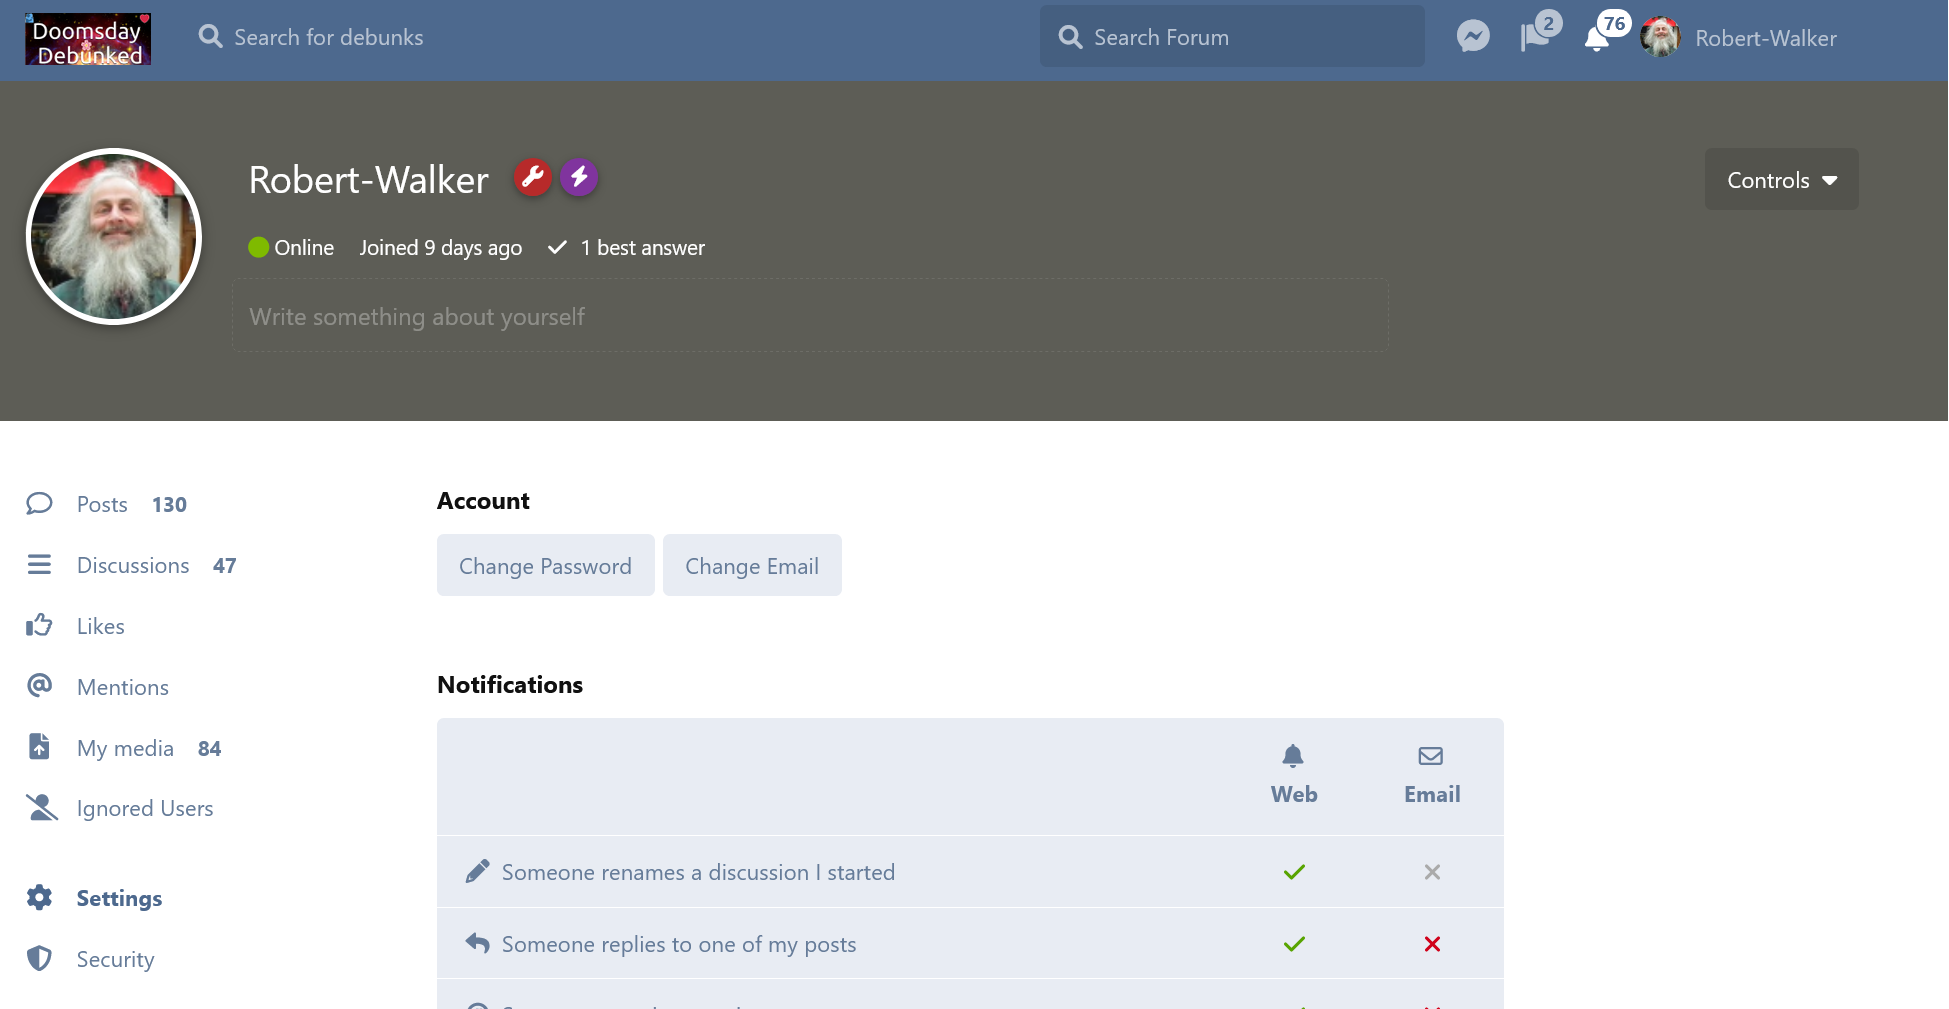Open the Robert-Walker user menu in header
This screenshot has width=1949, height=1009.
click(1739, 38)
